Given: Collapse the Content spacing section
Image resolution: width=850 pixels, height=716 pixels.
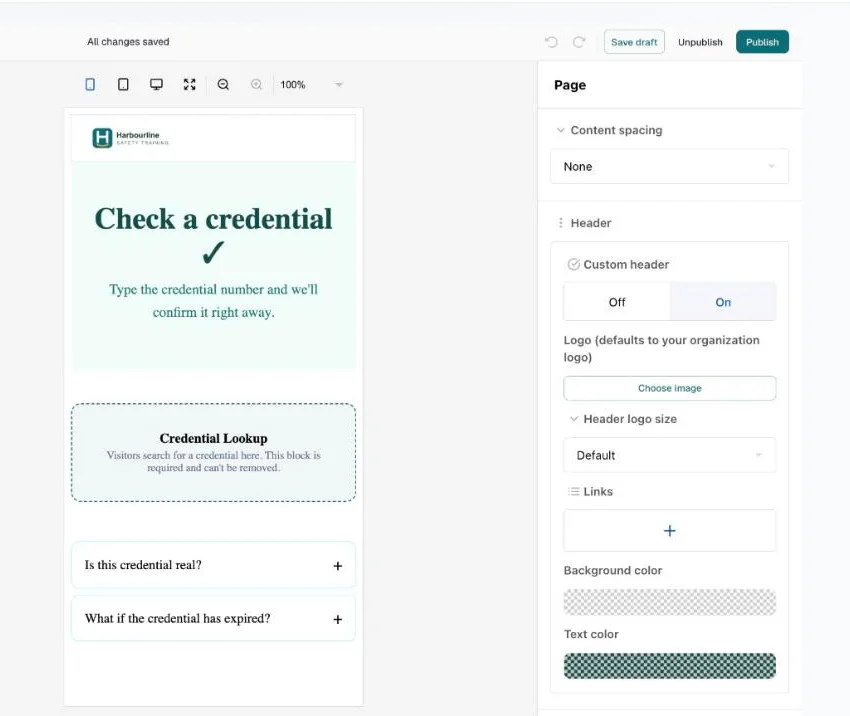Looking at the screenshot, I should [x=561, y=130].
